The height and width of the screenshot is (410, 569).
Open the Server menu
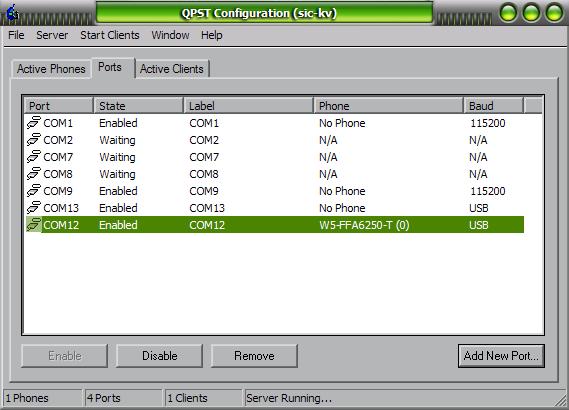(x=52, y=35)
